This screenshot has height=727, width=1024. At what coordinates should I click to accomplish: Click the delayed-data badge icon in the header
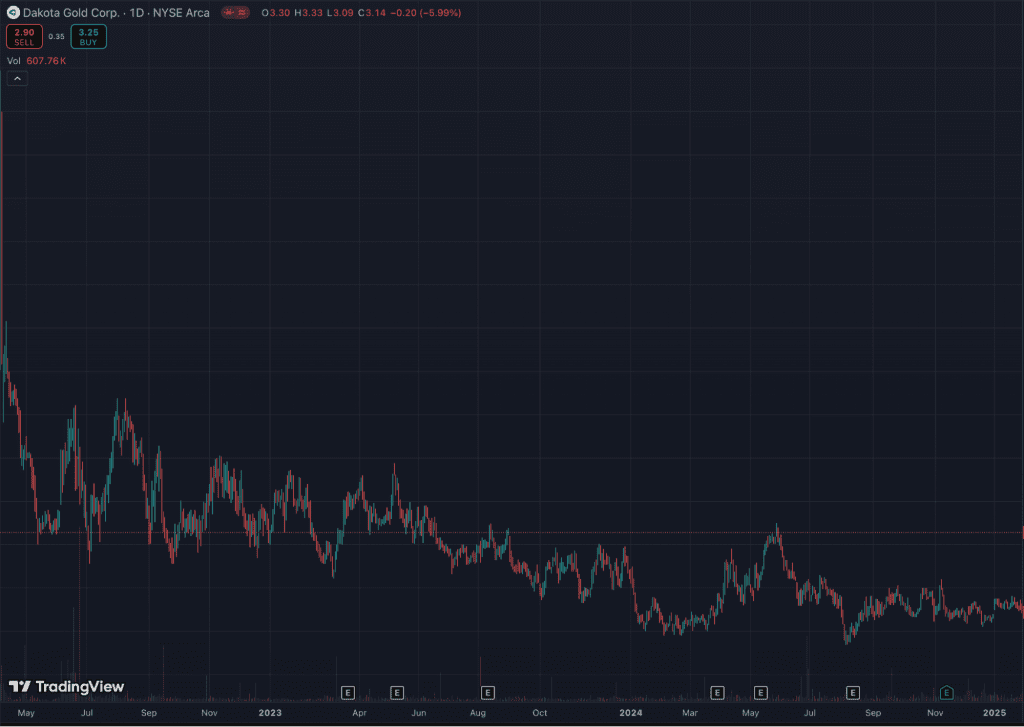[240, 12]
